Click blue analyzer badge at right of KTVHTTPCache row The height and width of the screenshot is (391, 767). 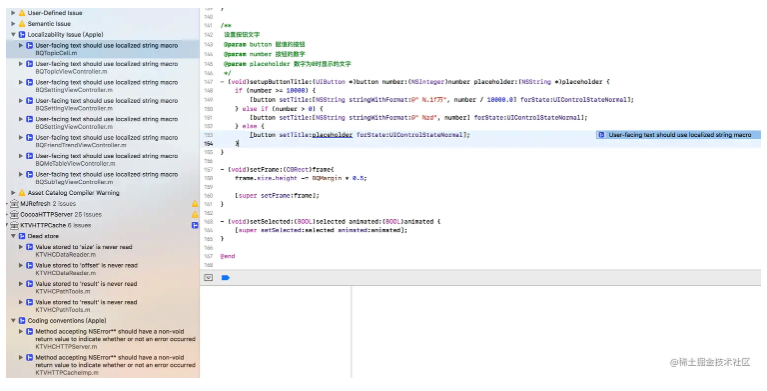(195, 225)
